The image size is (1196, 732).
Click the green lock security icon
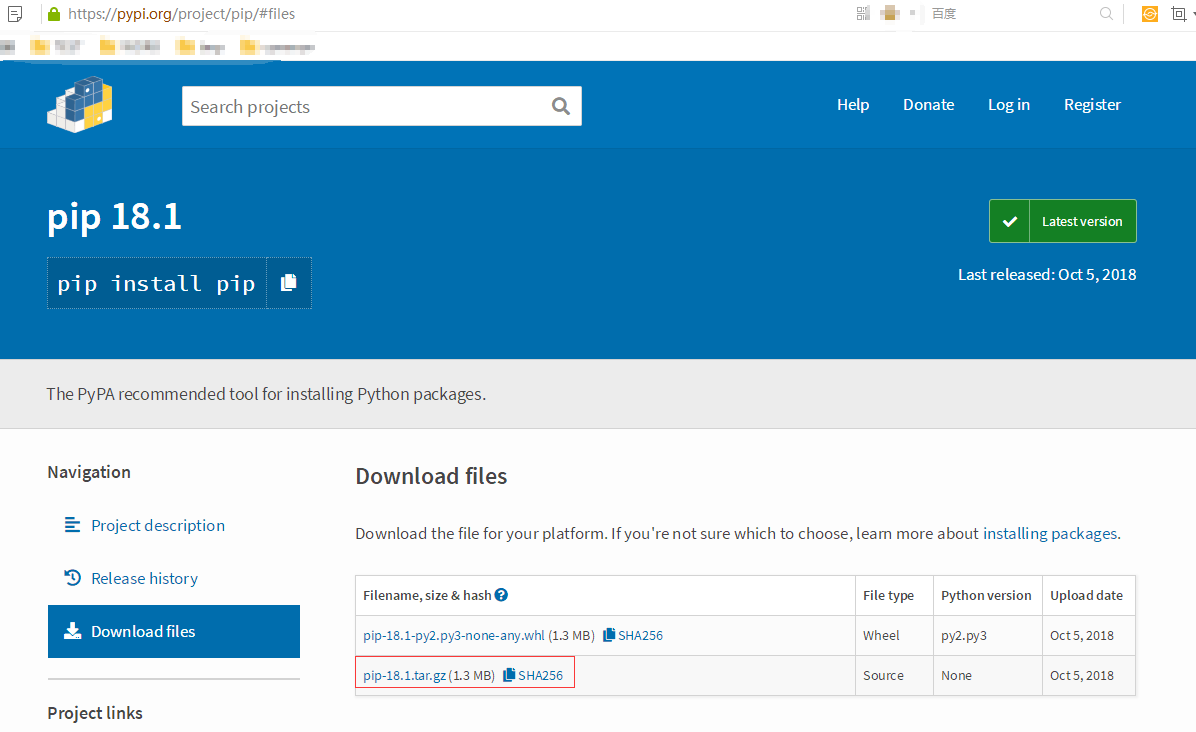coord(53,14)
